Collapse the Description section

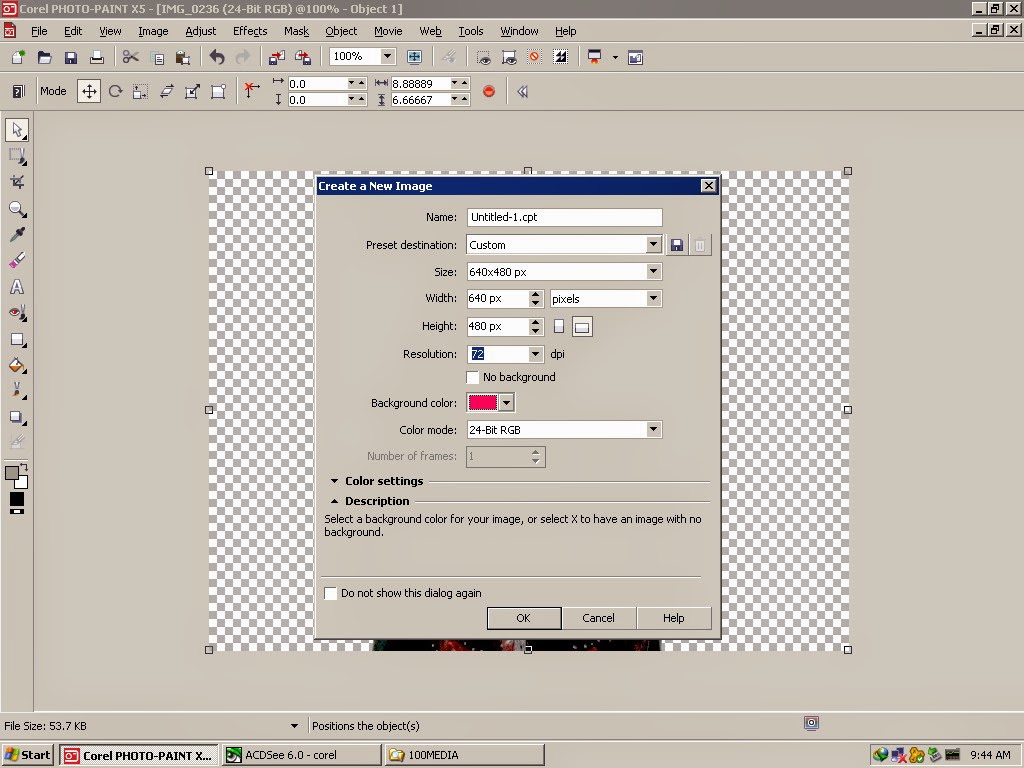point(334,502)
